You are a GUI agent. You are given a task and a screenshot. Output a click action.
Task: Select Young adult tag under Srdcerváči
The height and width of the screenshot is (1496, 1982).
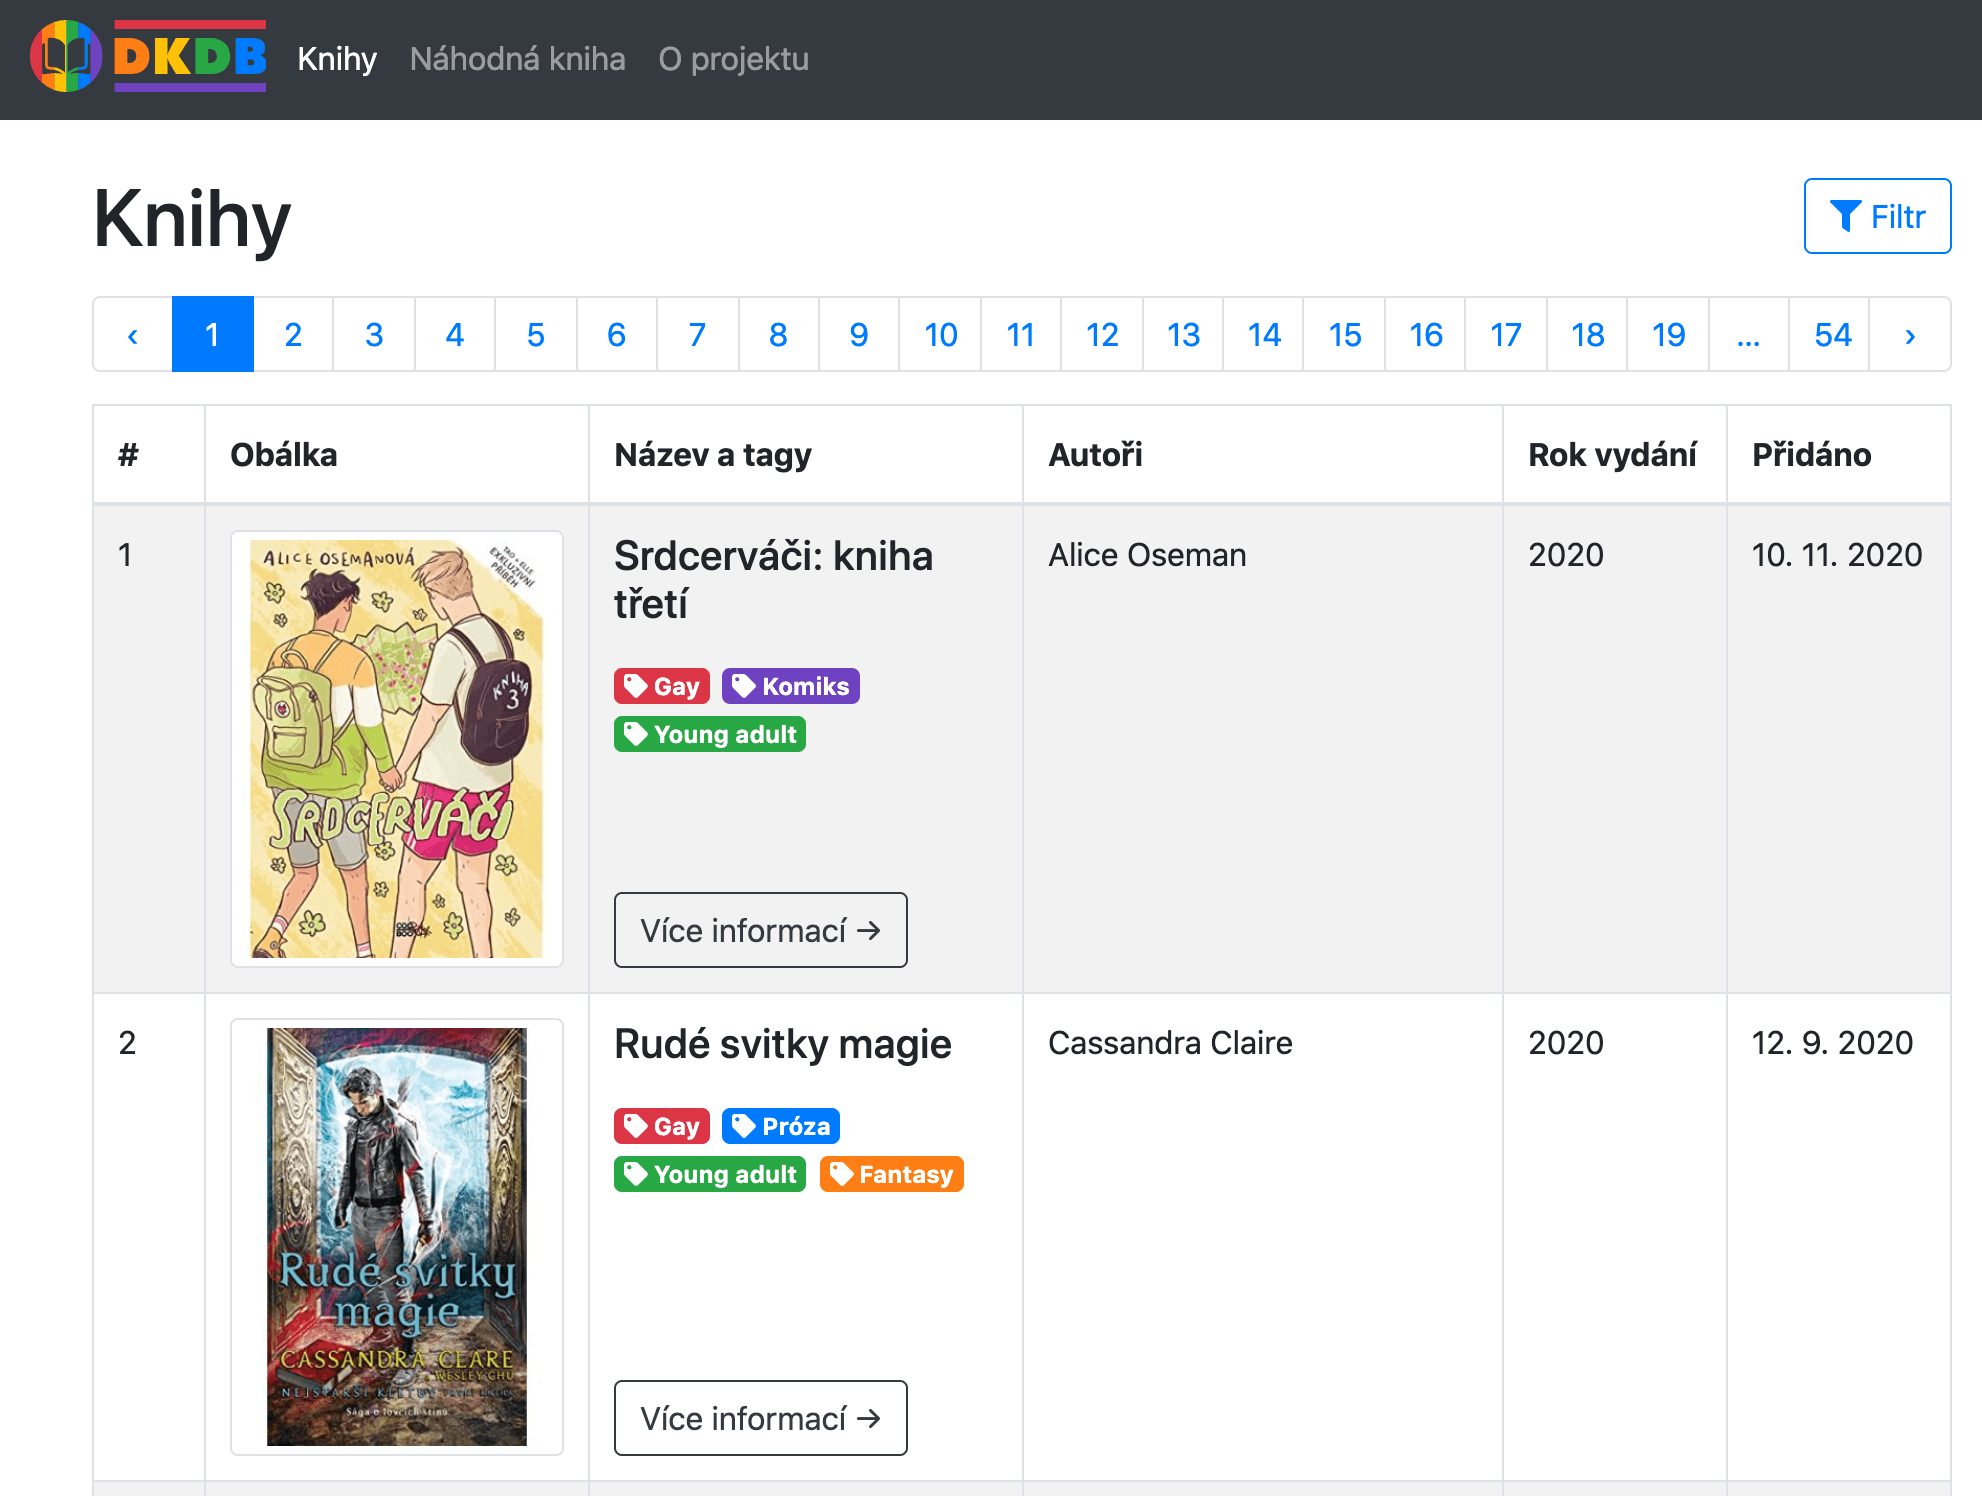tap(709, 734)
